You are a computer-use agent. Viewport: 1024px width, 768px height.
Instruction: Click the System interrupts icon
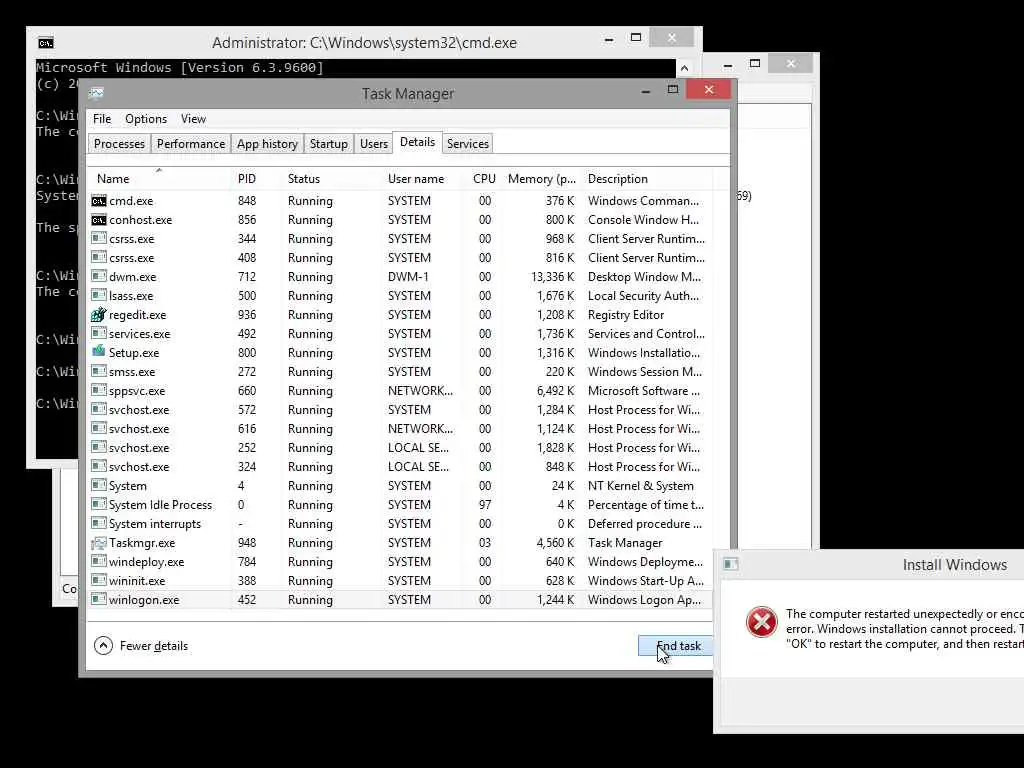click(99, 523)
